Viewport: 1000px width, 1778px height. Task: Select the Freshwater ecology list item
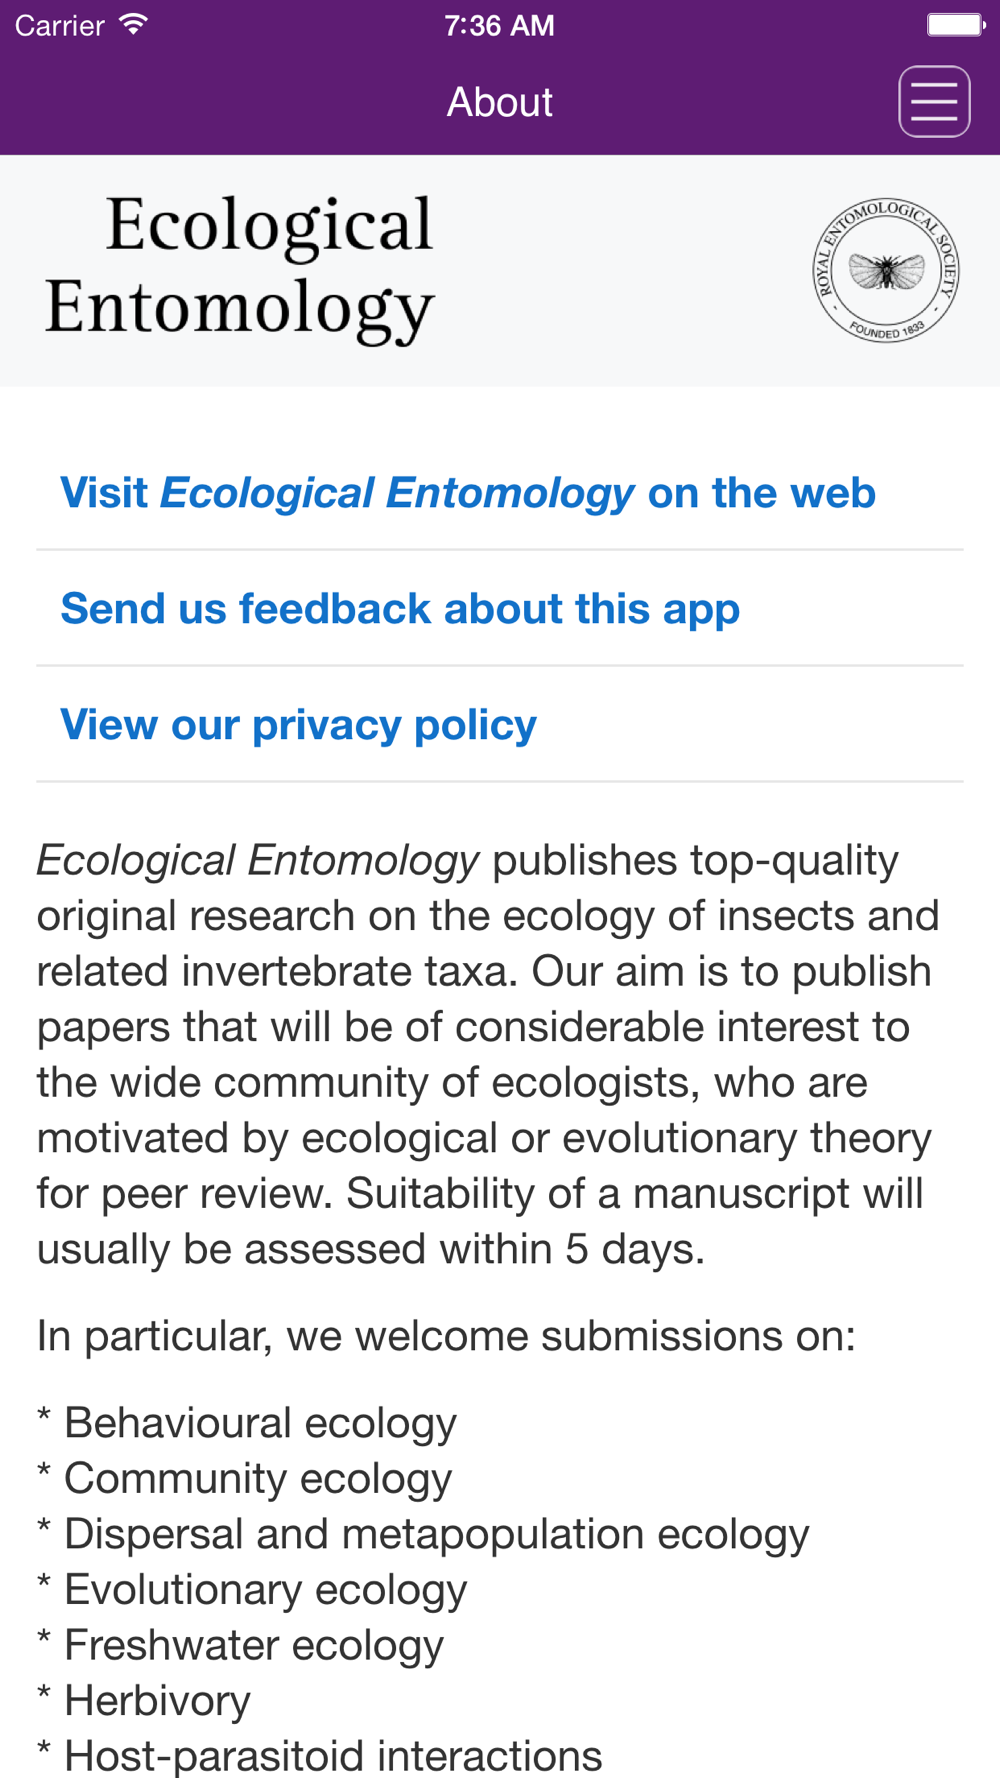coord(240,1645)
